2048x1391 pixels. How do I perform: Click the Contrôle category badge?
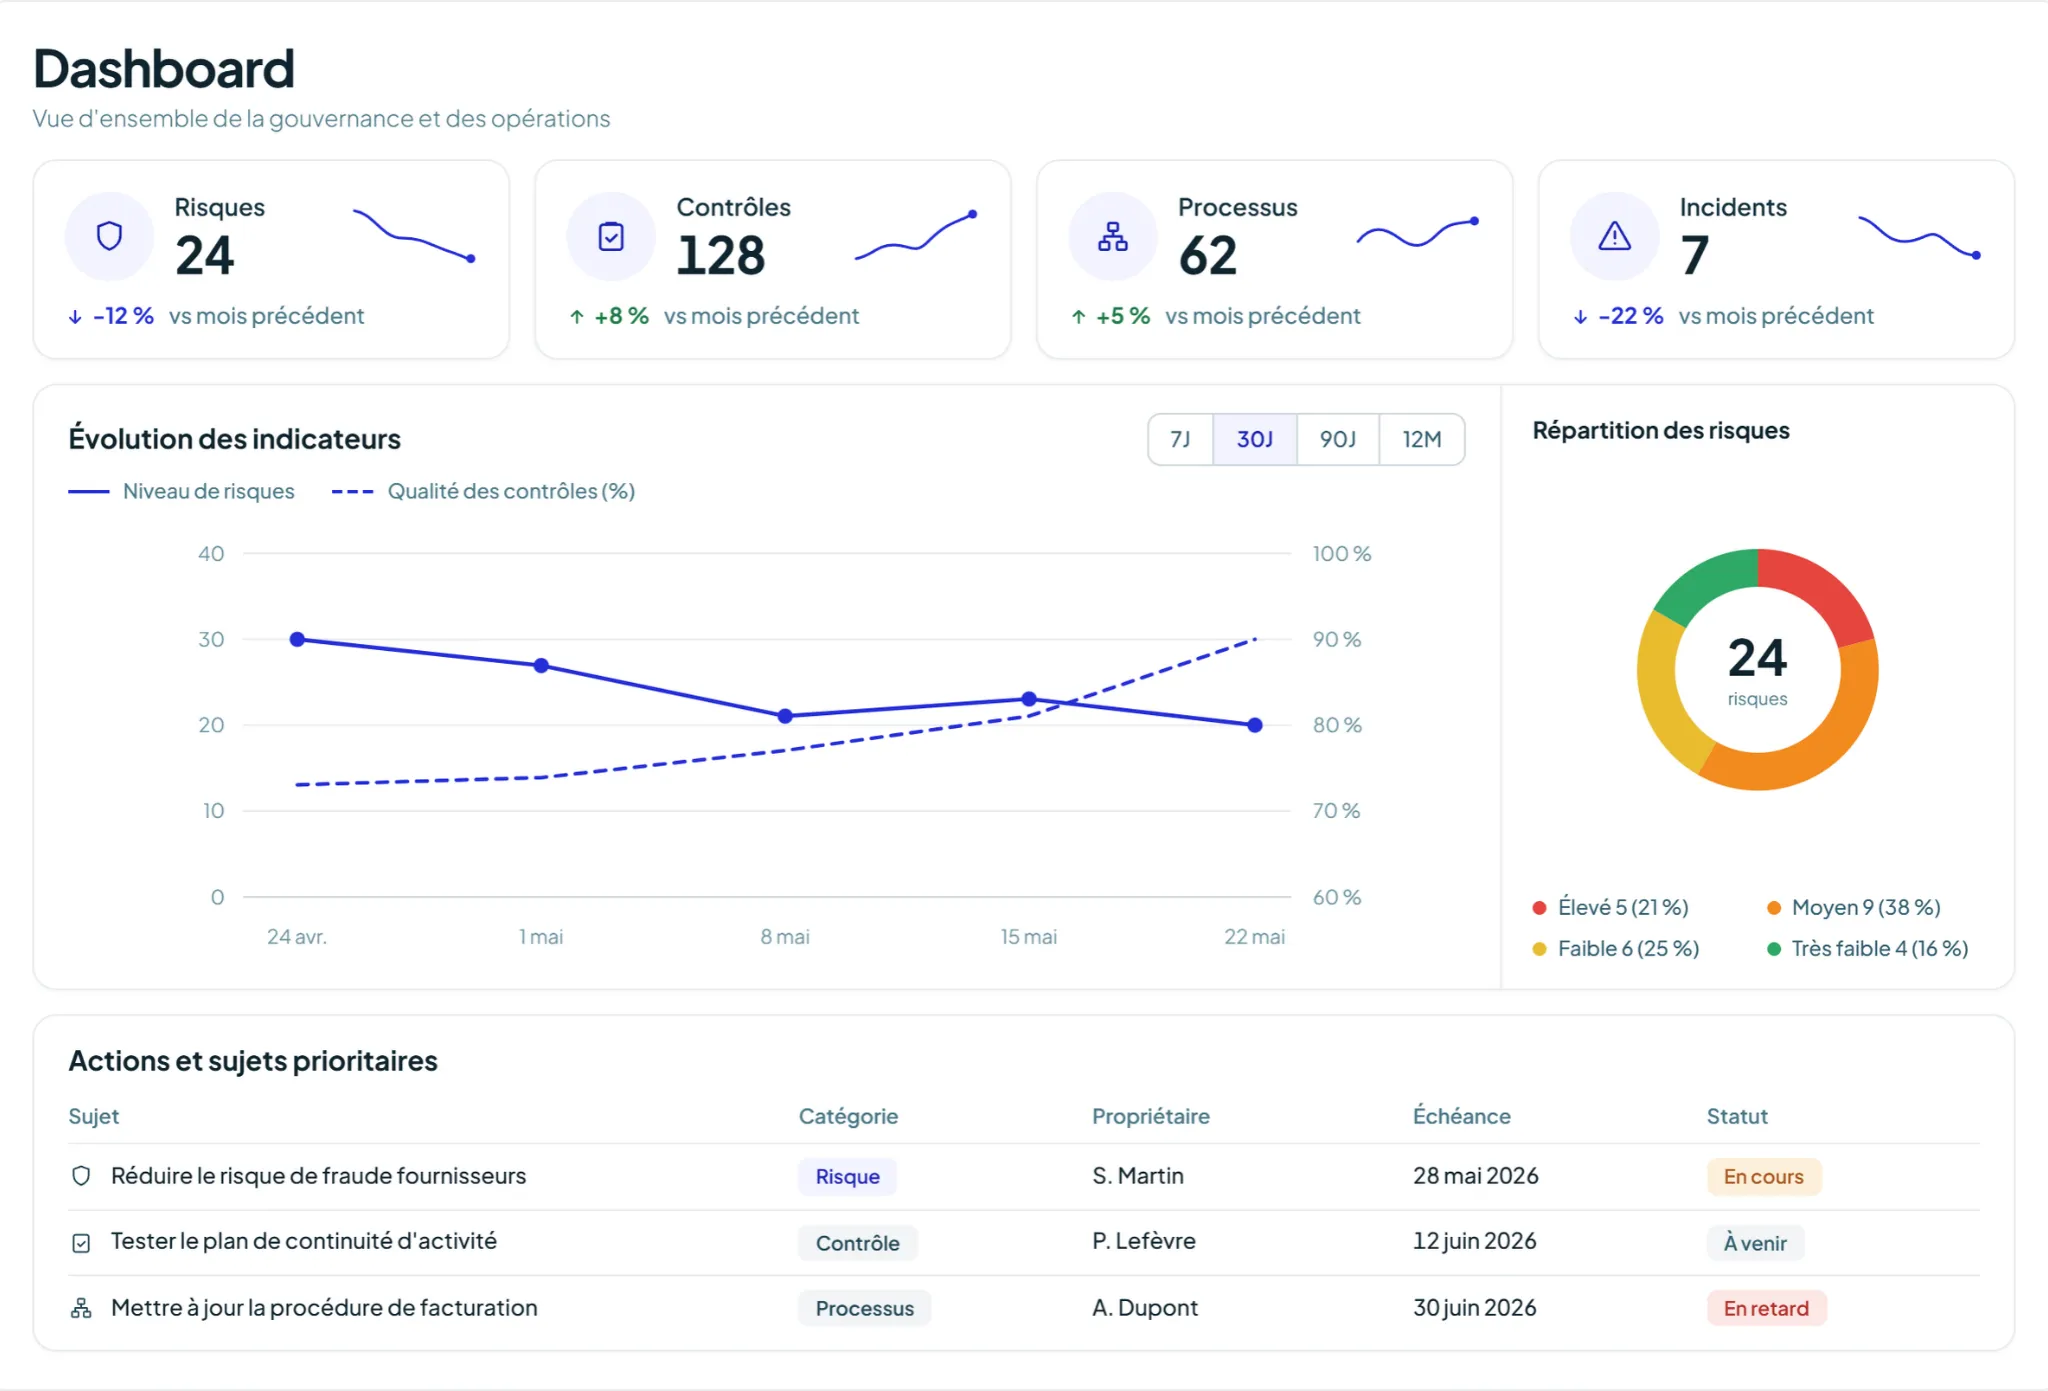coord(857,1243)
